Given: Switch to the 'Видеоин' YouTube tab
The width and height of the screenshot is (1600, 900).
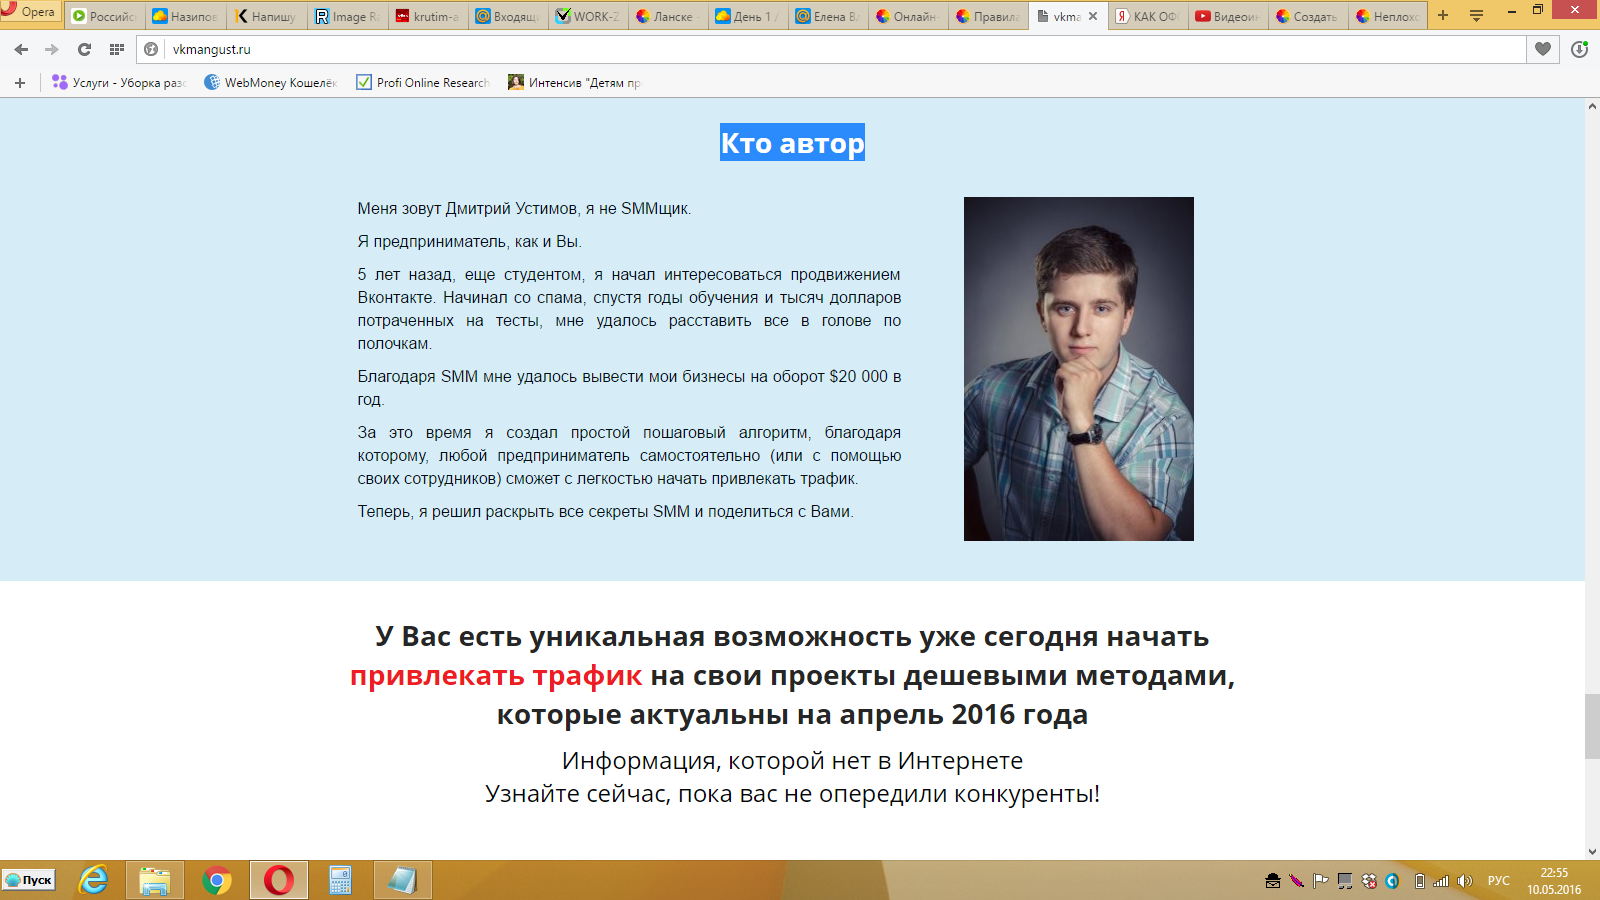Looking at the screenshot, I should (x=1228, y=16).
